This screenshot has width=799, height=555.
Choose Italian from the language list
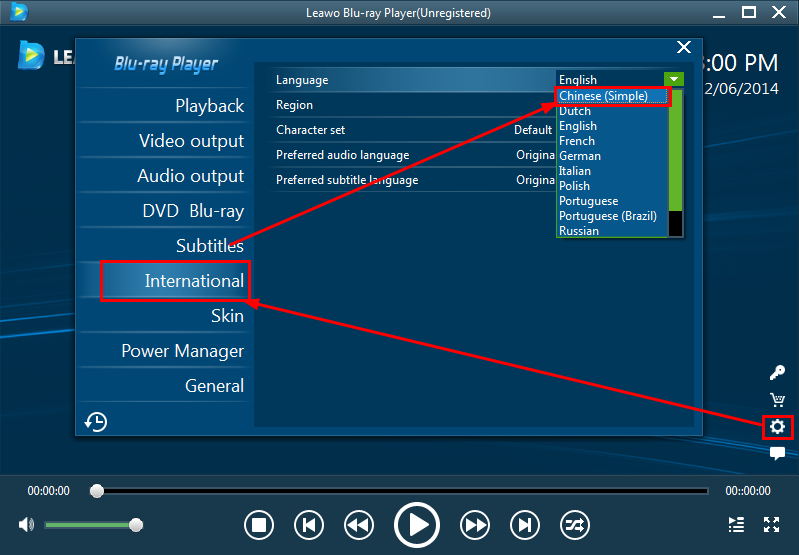(x=612, y=171)
